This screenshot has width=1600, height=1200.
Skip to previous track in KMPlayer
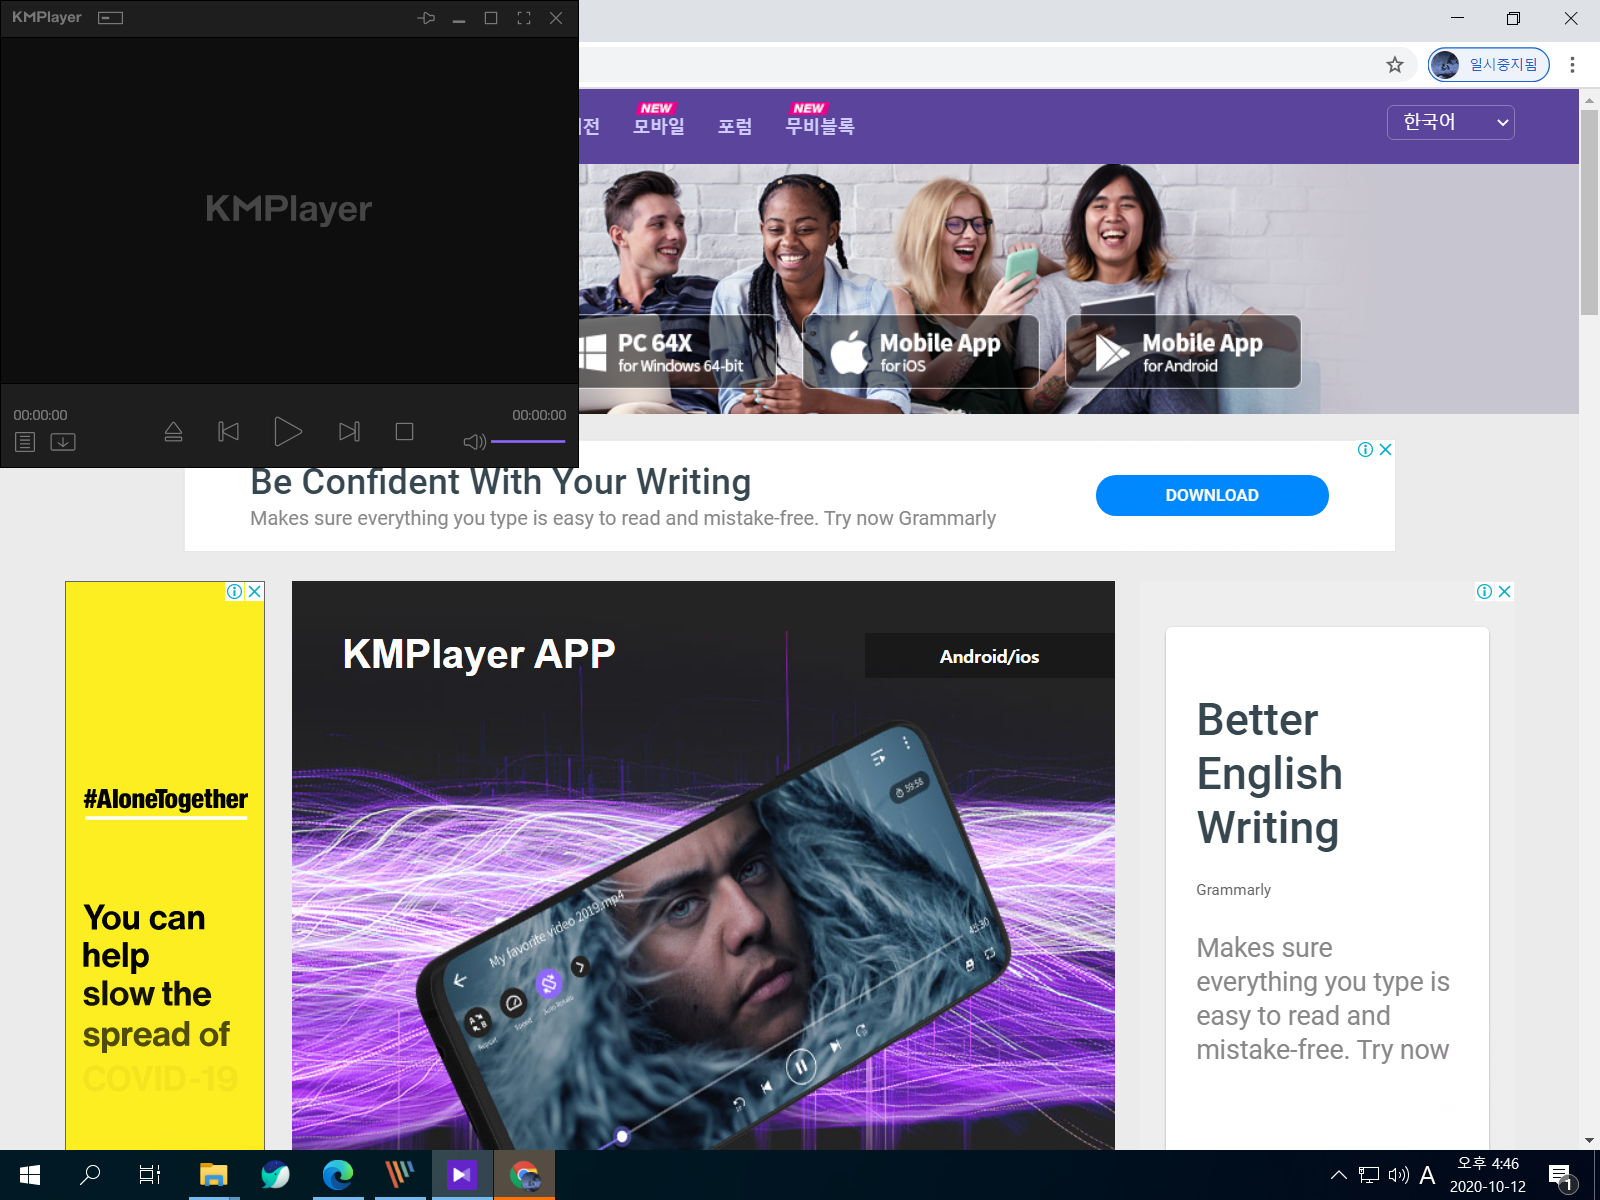(229, 432)
